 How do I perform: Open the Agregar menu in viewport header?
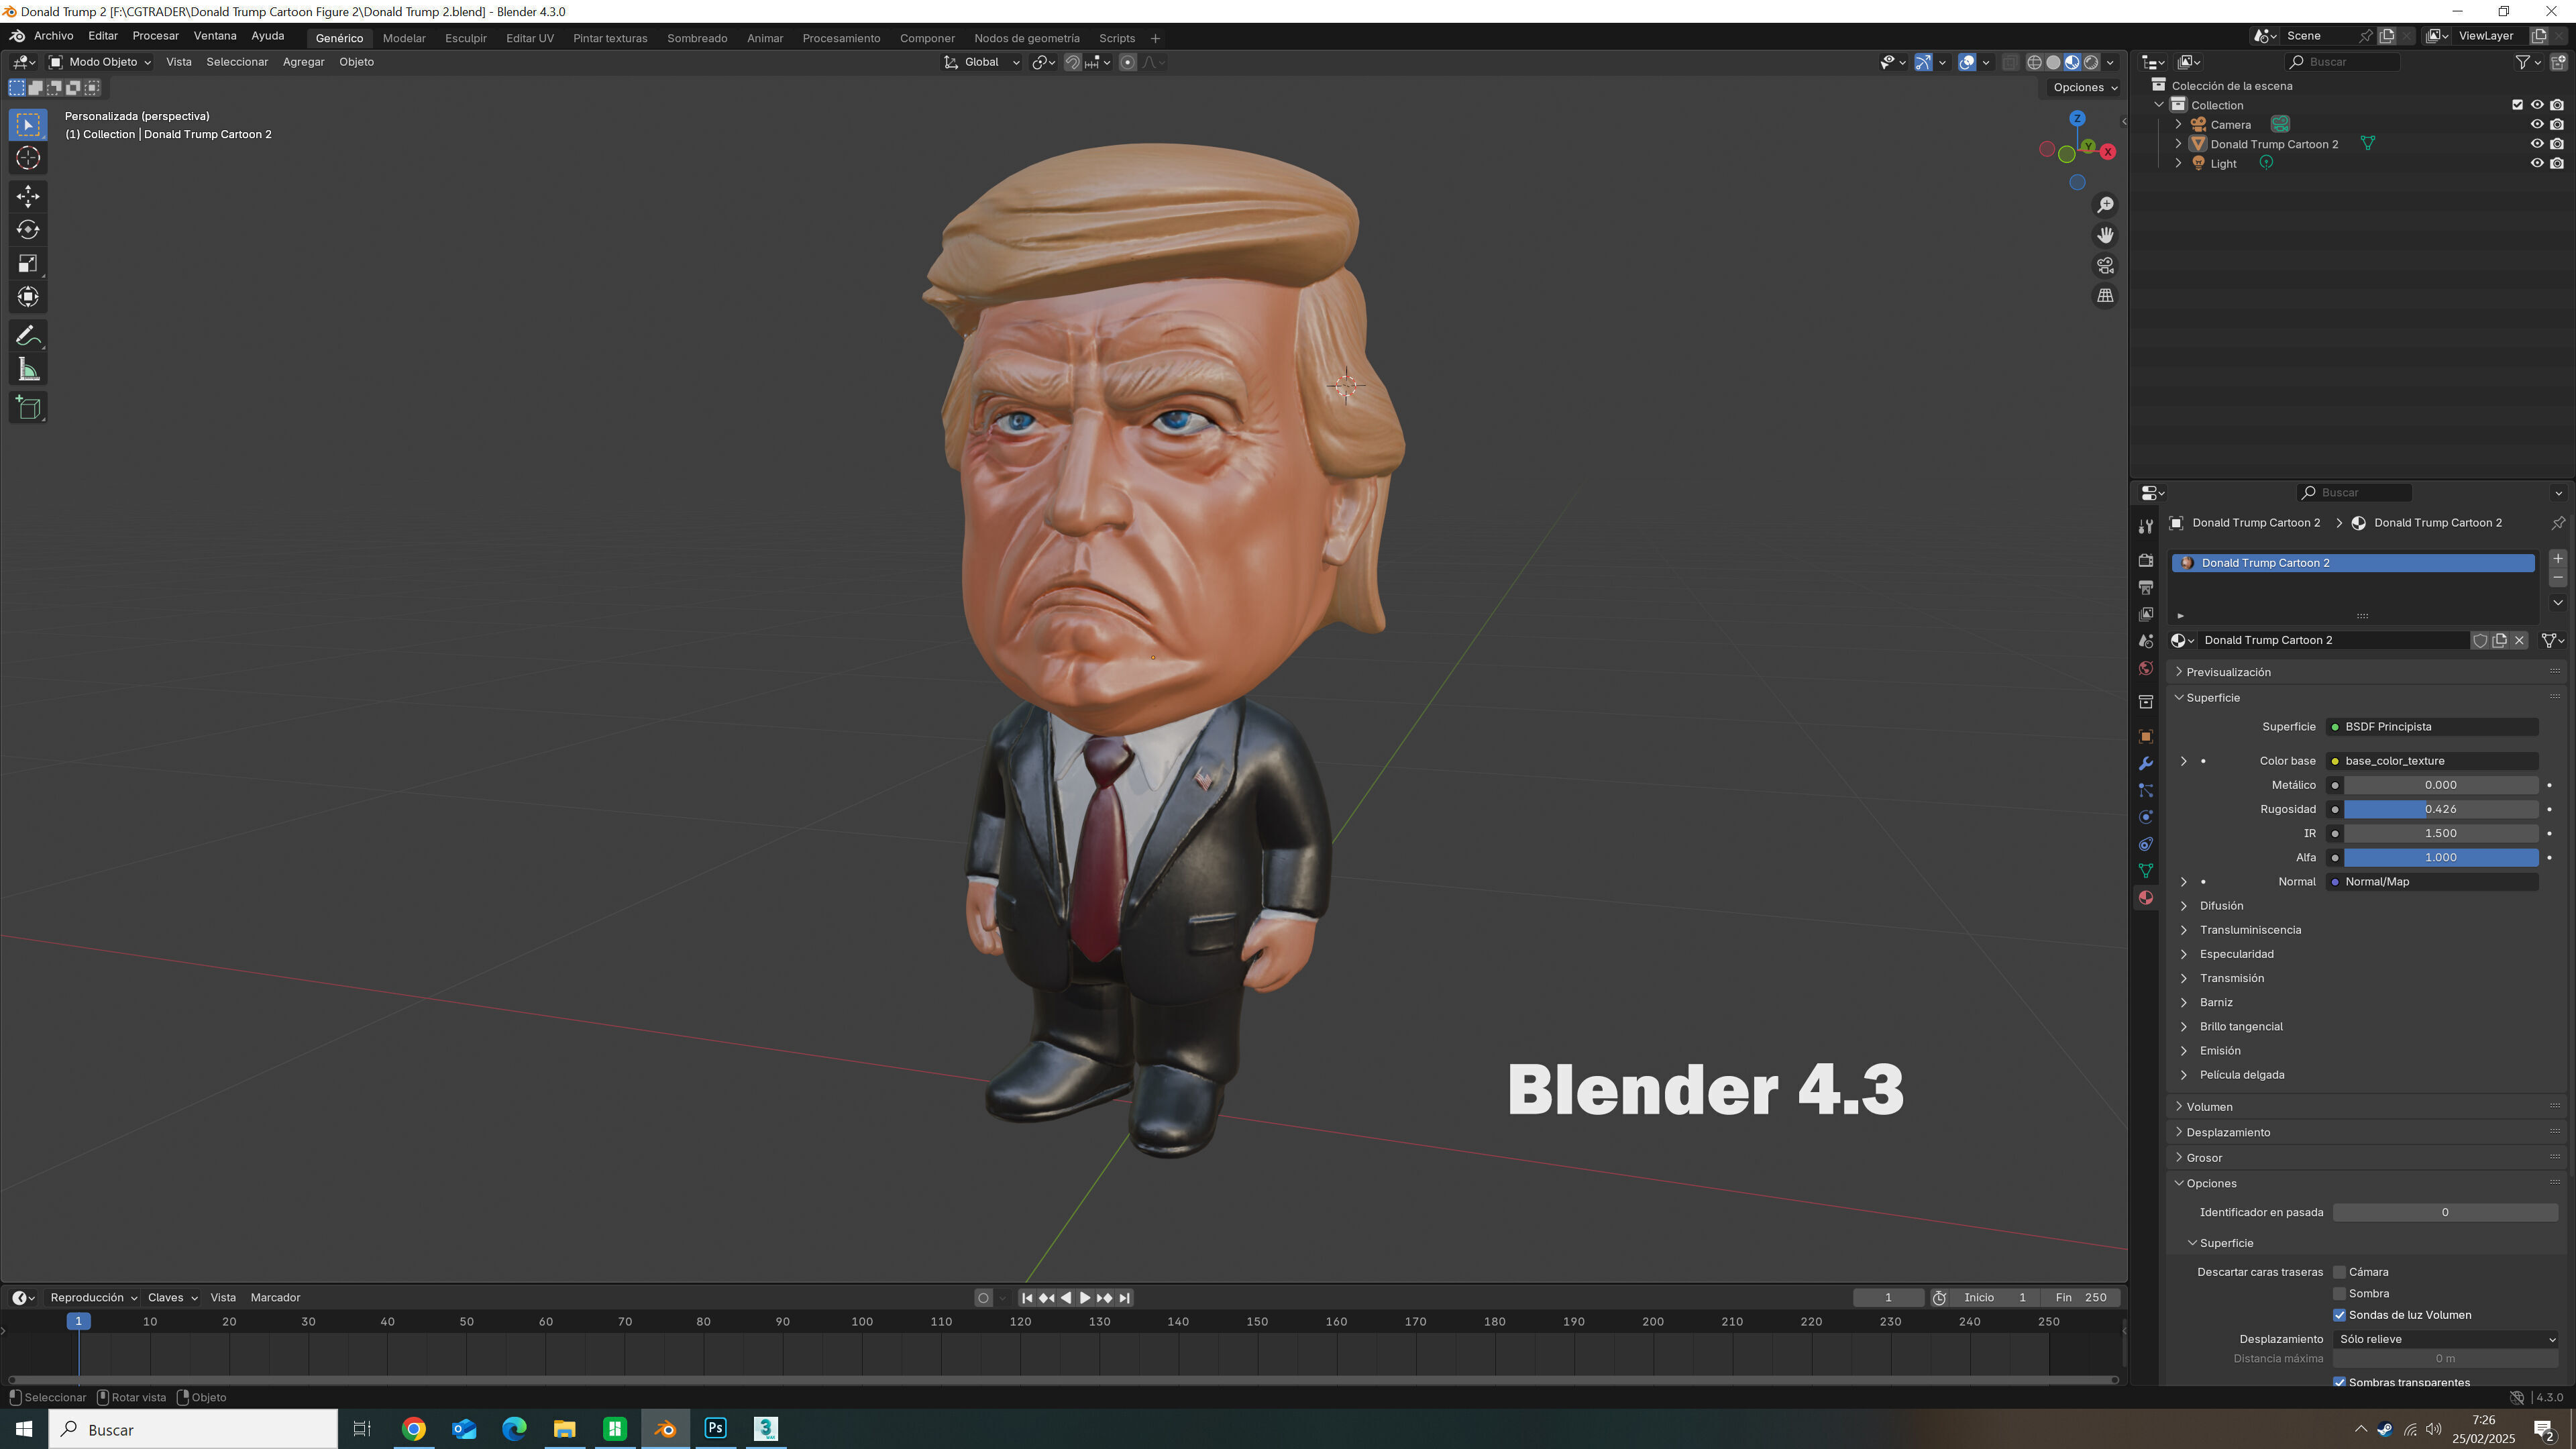tap(303, 62)
